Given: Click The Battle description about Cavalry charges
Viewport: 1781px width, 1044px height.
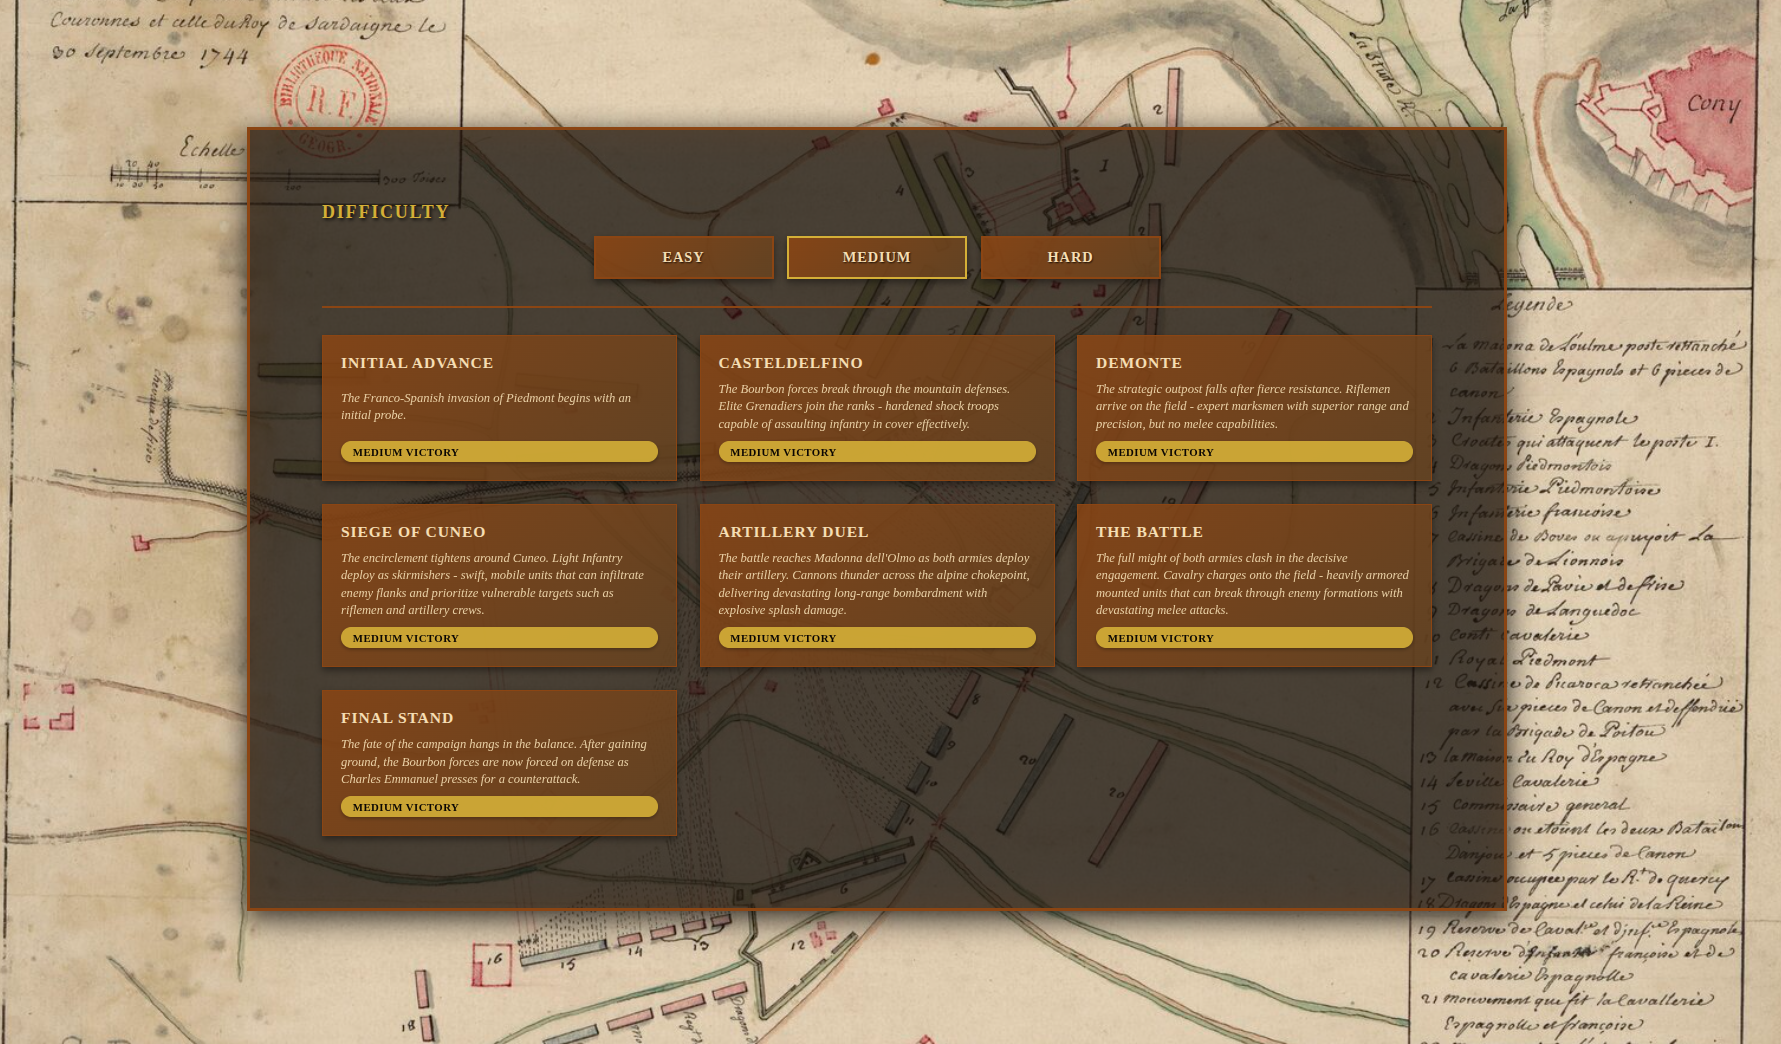Looking at the screenshot, I should 1252,584.
